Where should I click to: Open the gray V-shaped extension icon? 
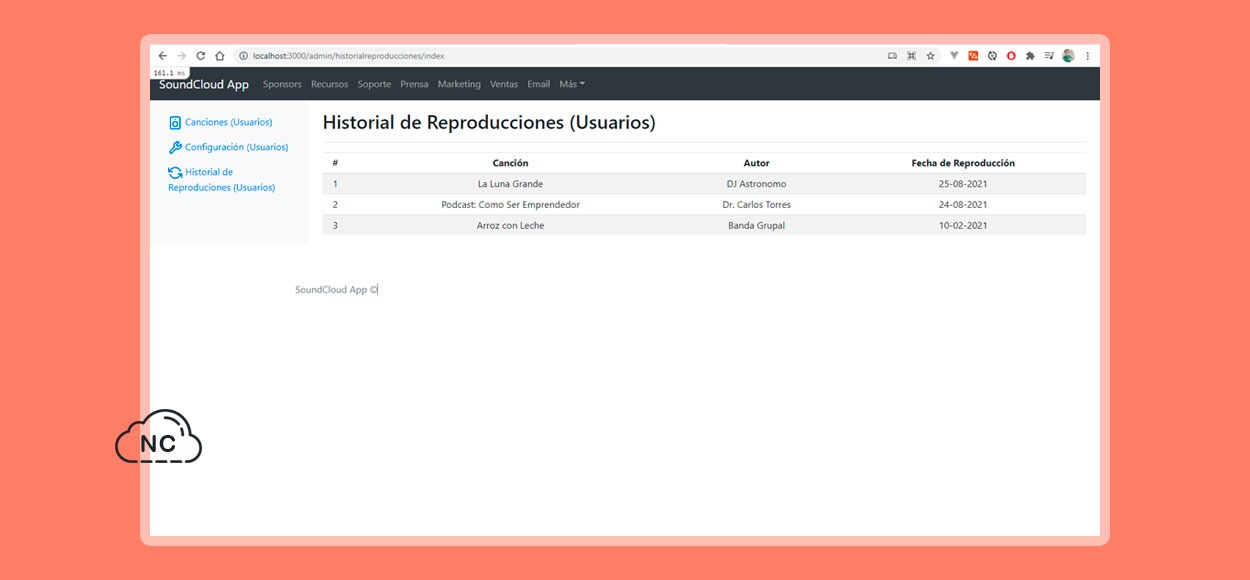coord(954,56)
